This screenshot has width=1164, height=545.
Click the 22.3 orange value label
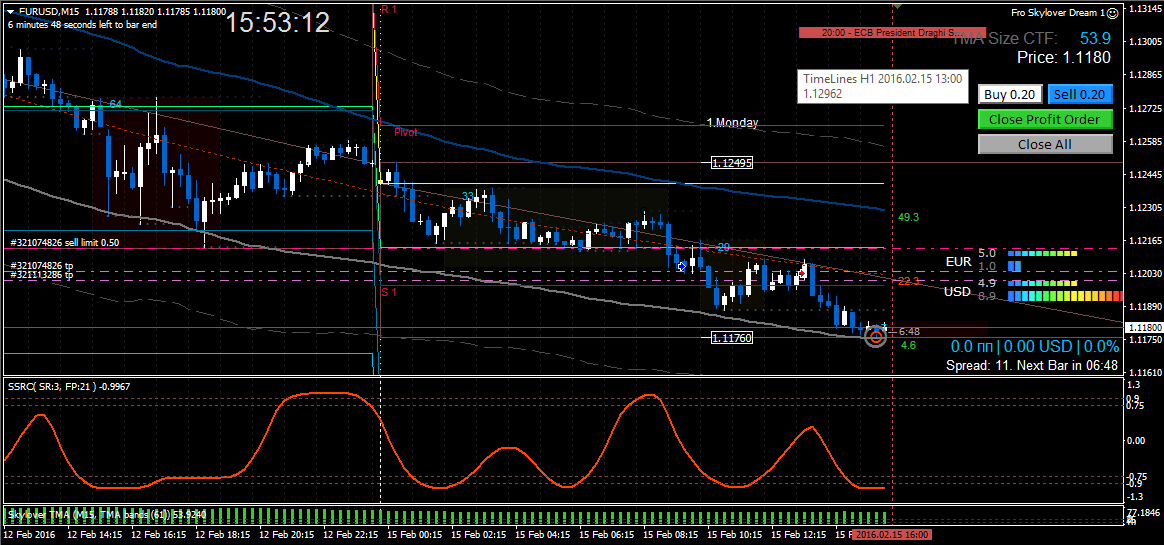pos(909,281)
